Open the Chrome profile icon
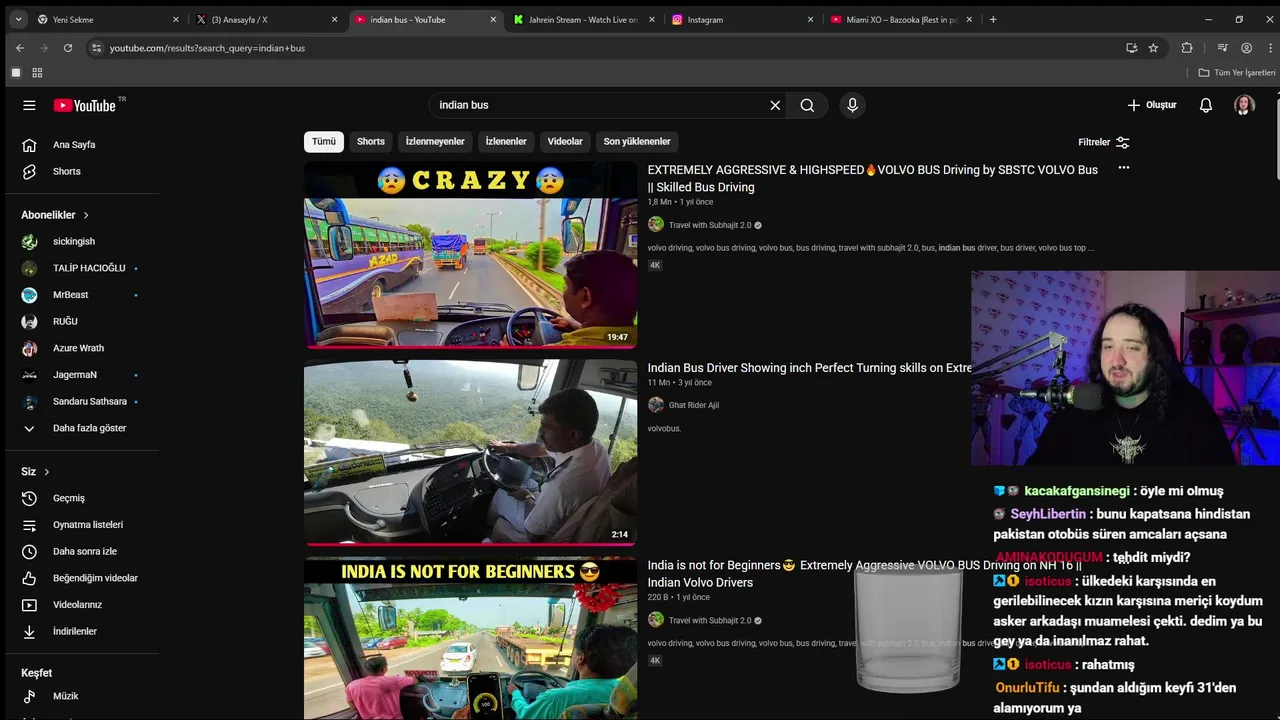Screen dimensions: 1280x720 point(1246,48)
